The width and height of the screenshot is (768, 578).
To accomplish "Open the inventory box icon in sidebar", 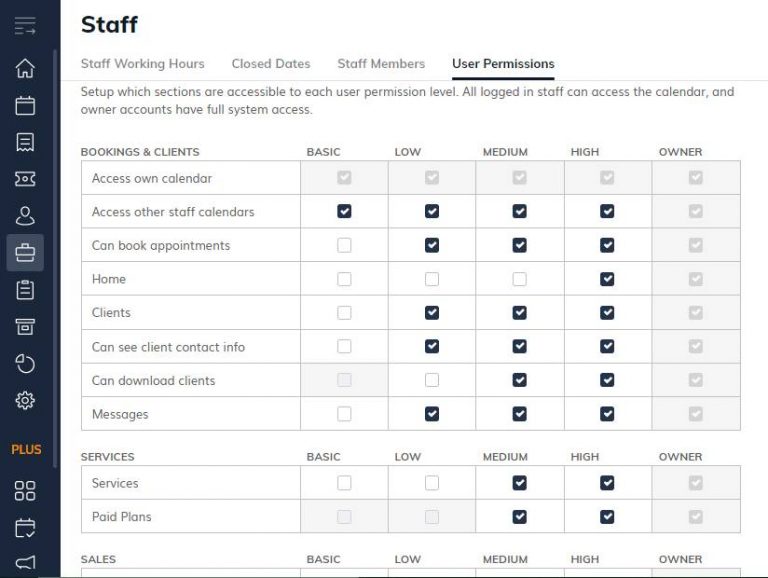I will click(25, 327).
